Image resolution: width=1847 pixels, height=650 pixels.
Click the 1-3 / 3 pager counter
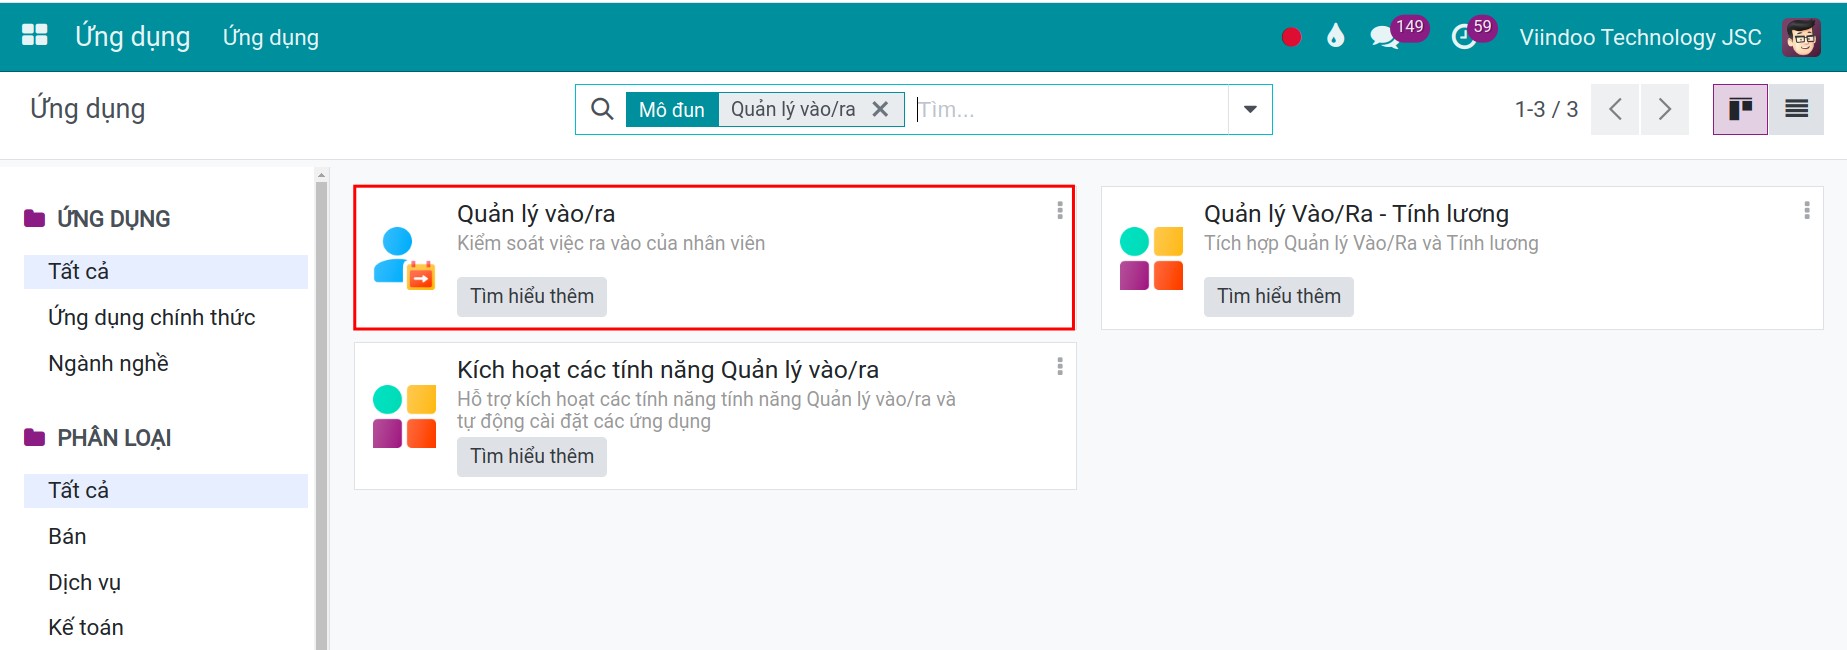click(x=1546, y=109)
